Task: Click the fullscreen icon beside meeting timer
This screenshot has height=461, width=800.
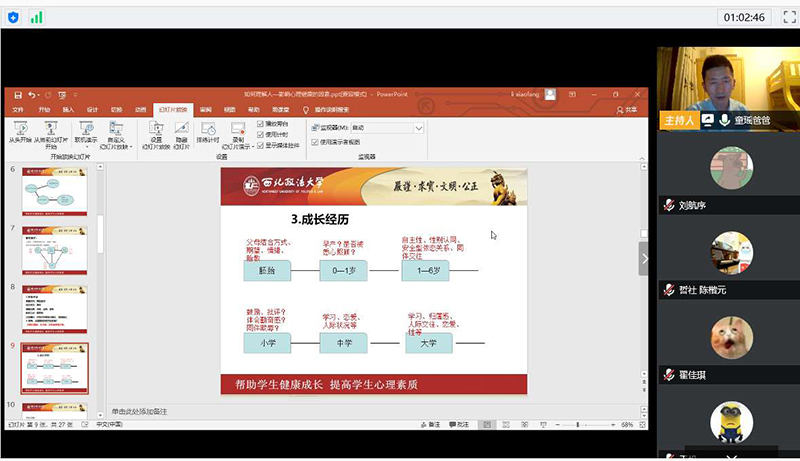Action: [783, 17]
